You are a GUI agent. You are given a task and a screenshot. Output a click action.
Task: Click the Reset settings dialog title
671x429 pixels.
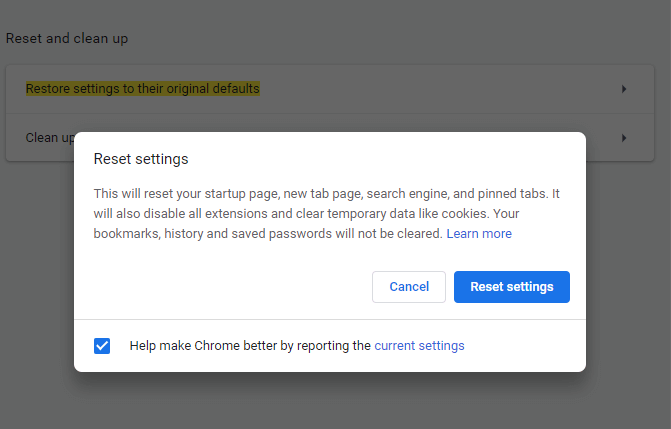[x=141, y=159]
